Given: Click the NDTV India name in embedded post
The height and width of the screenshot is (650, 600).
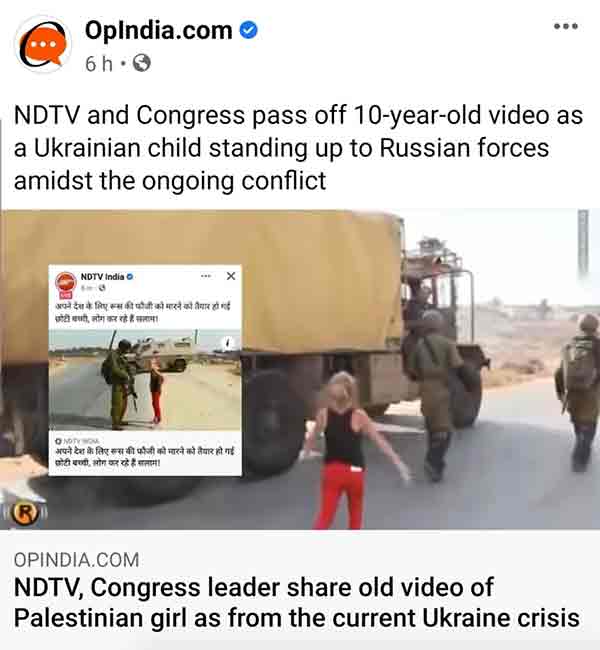Looking at the screenshot, I should [x=102, y=276].
